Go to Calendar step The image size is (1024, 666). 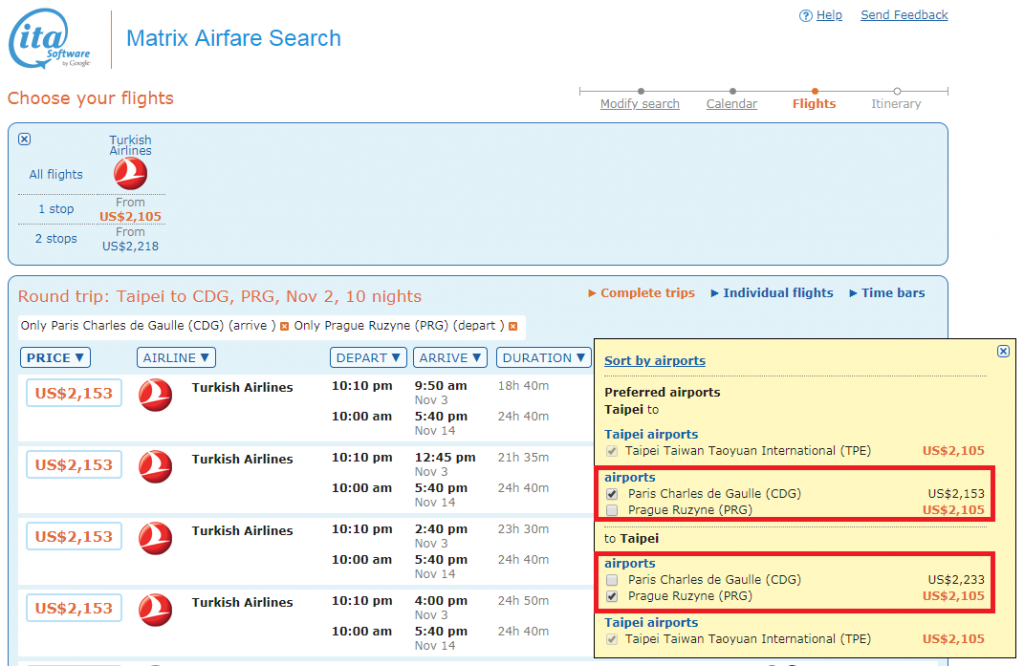click(x=731, y=104)
